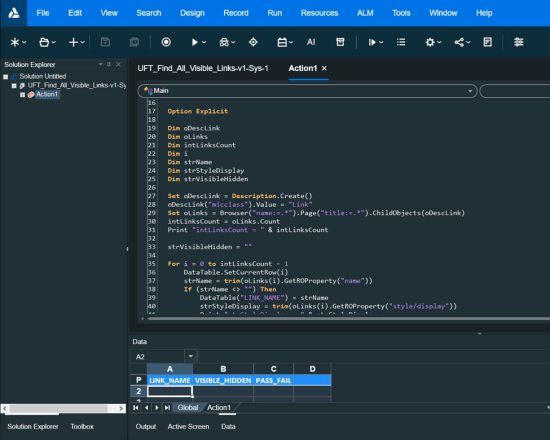Pin the Solution Explorer panel
This screenshot has width=550, height=440.
(109, 64)
